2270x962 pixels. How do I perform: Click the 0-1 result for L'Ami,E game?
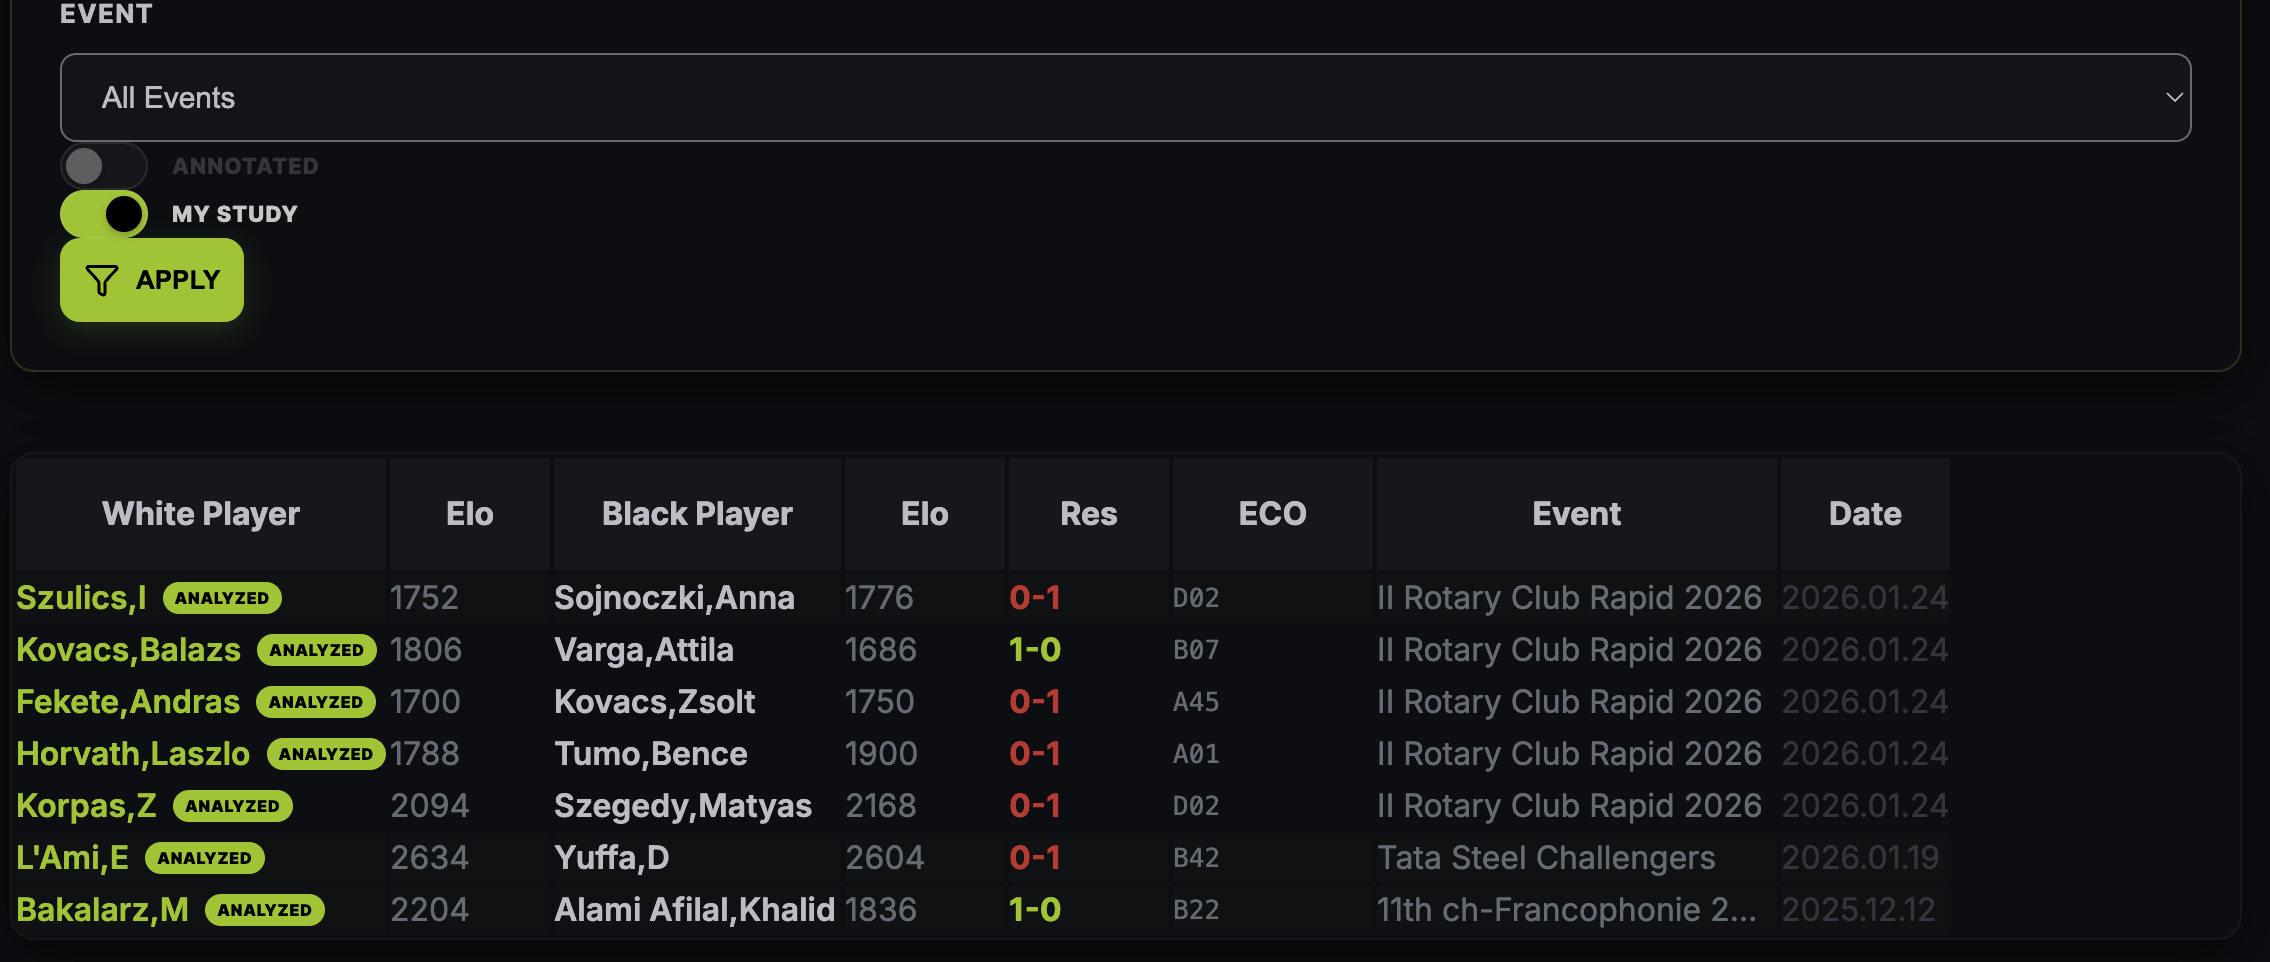click(x=1035, y=858)
